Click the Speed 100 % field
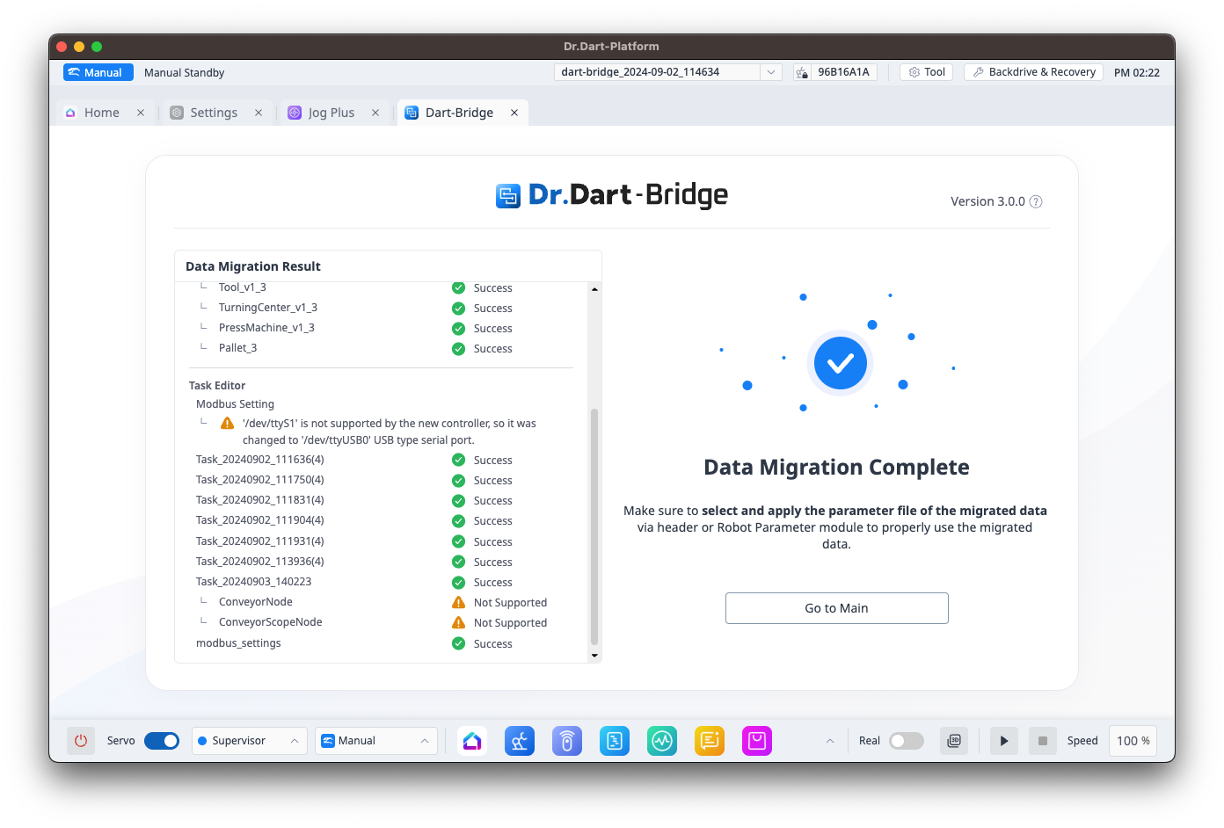 [x=1132, y=741]
